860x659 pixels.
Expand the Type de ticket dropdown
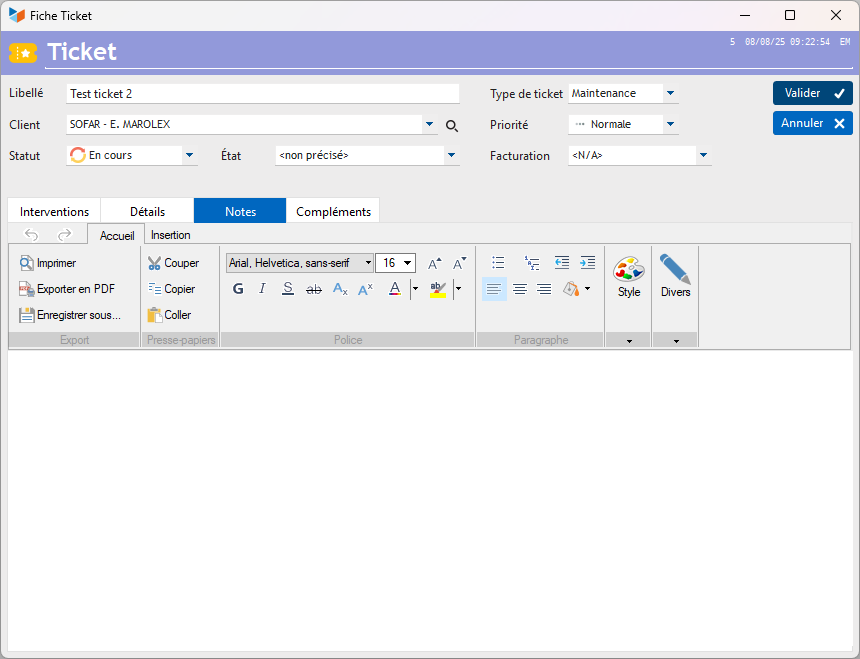670,93
